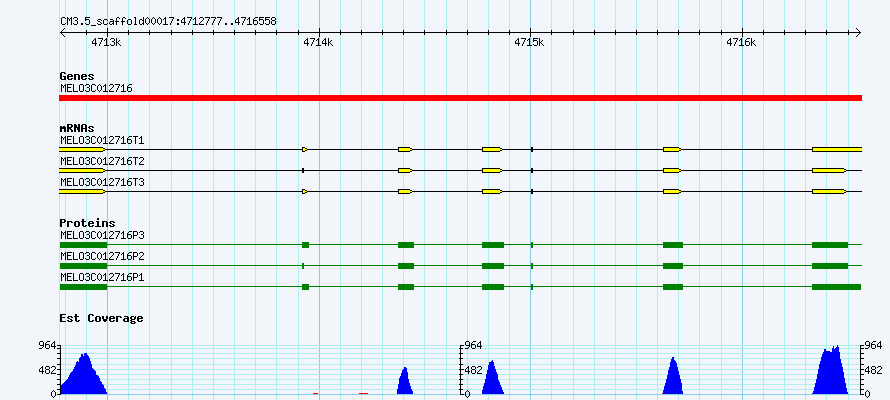Click the right arrowhead of the ruler

click(x=858, y=32)
